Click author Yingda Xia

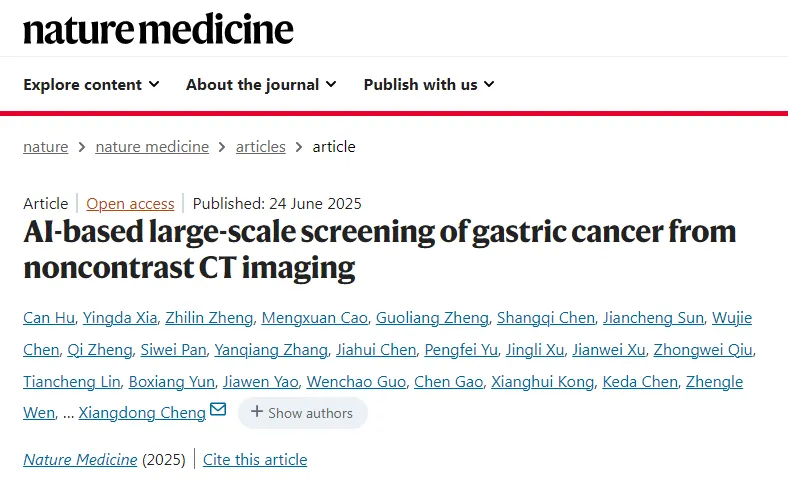pos(122,319)
